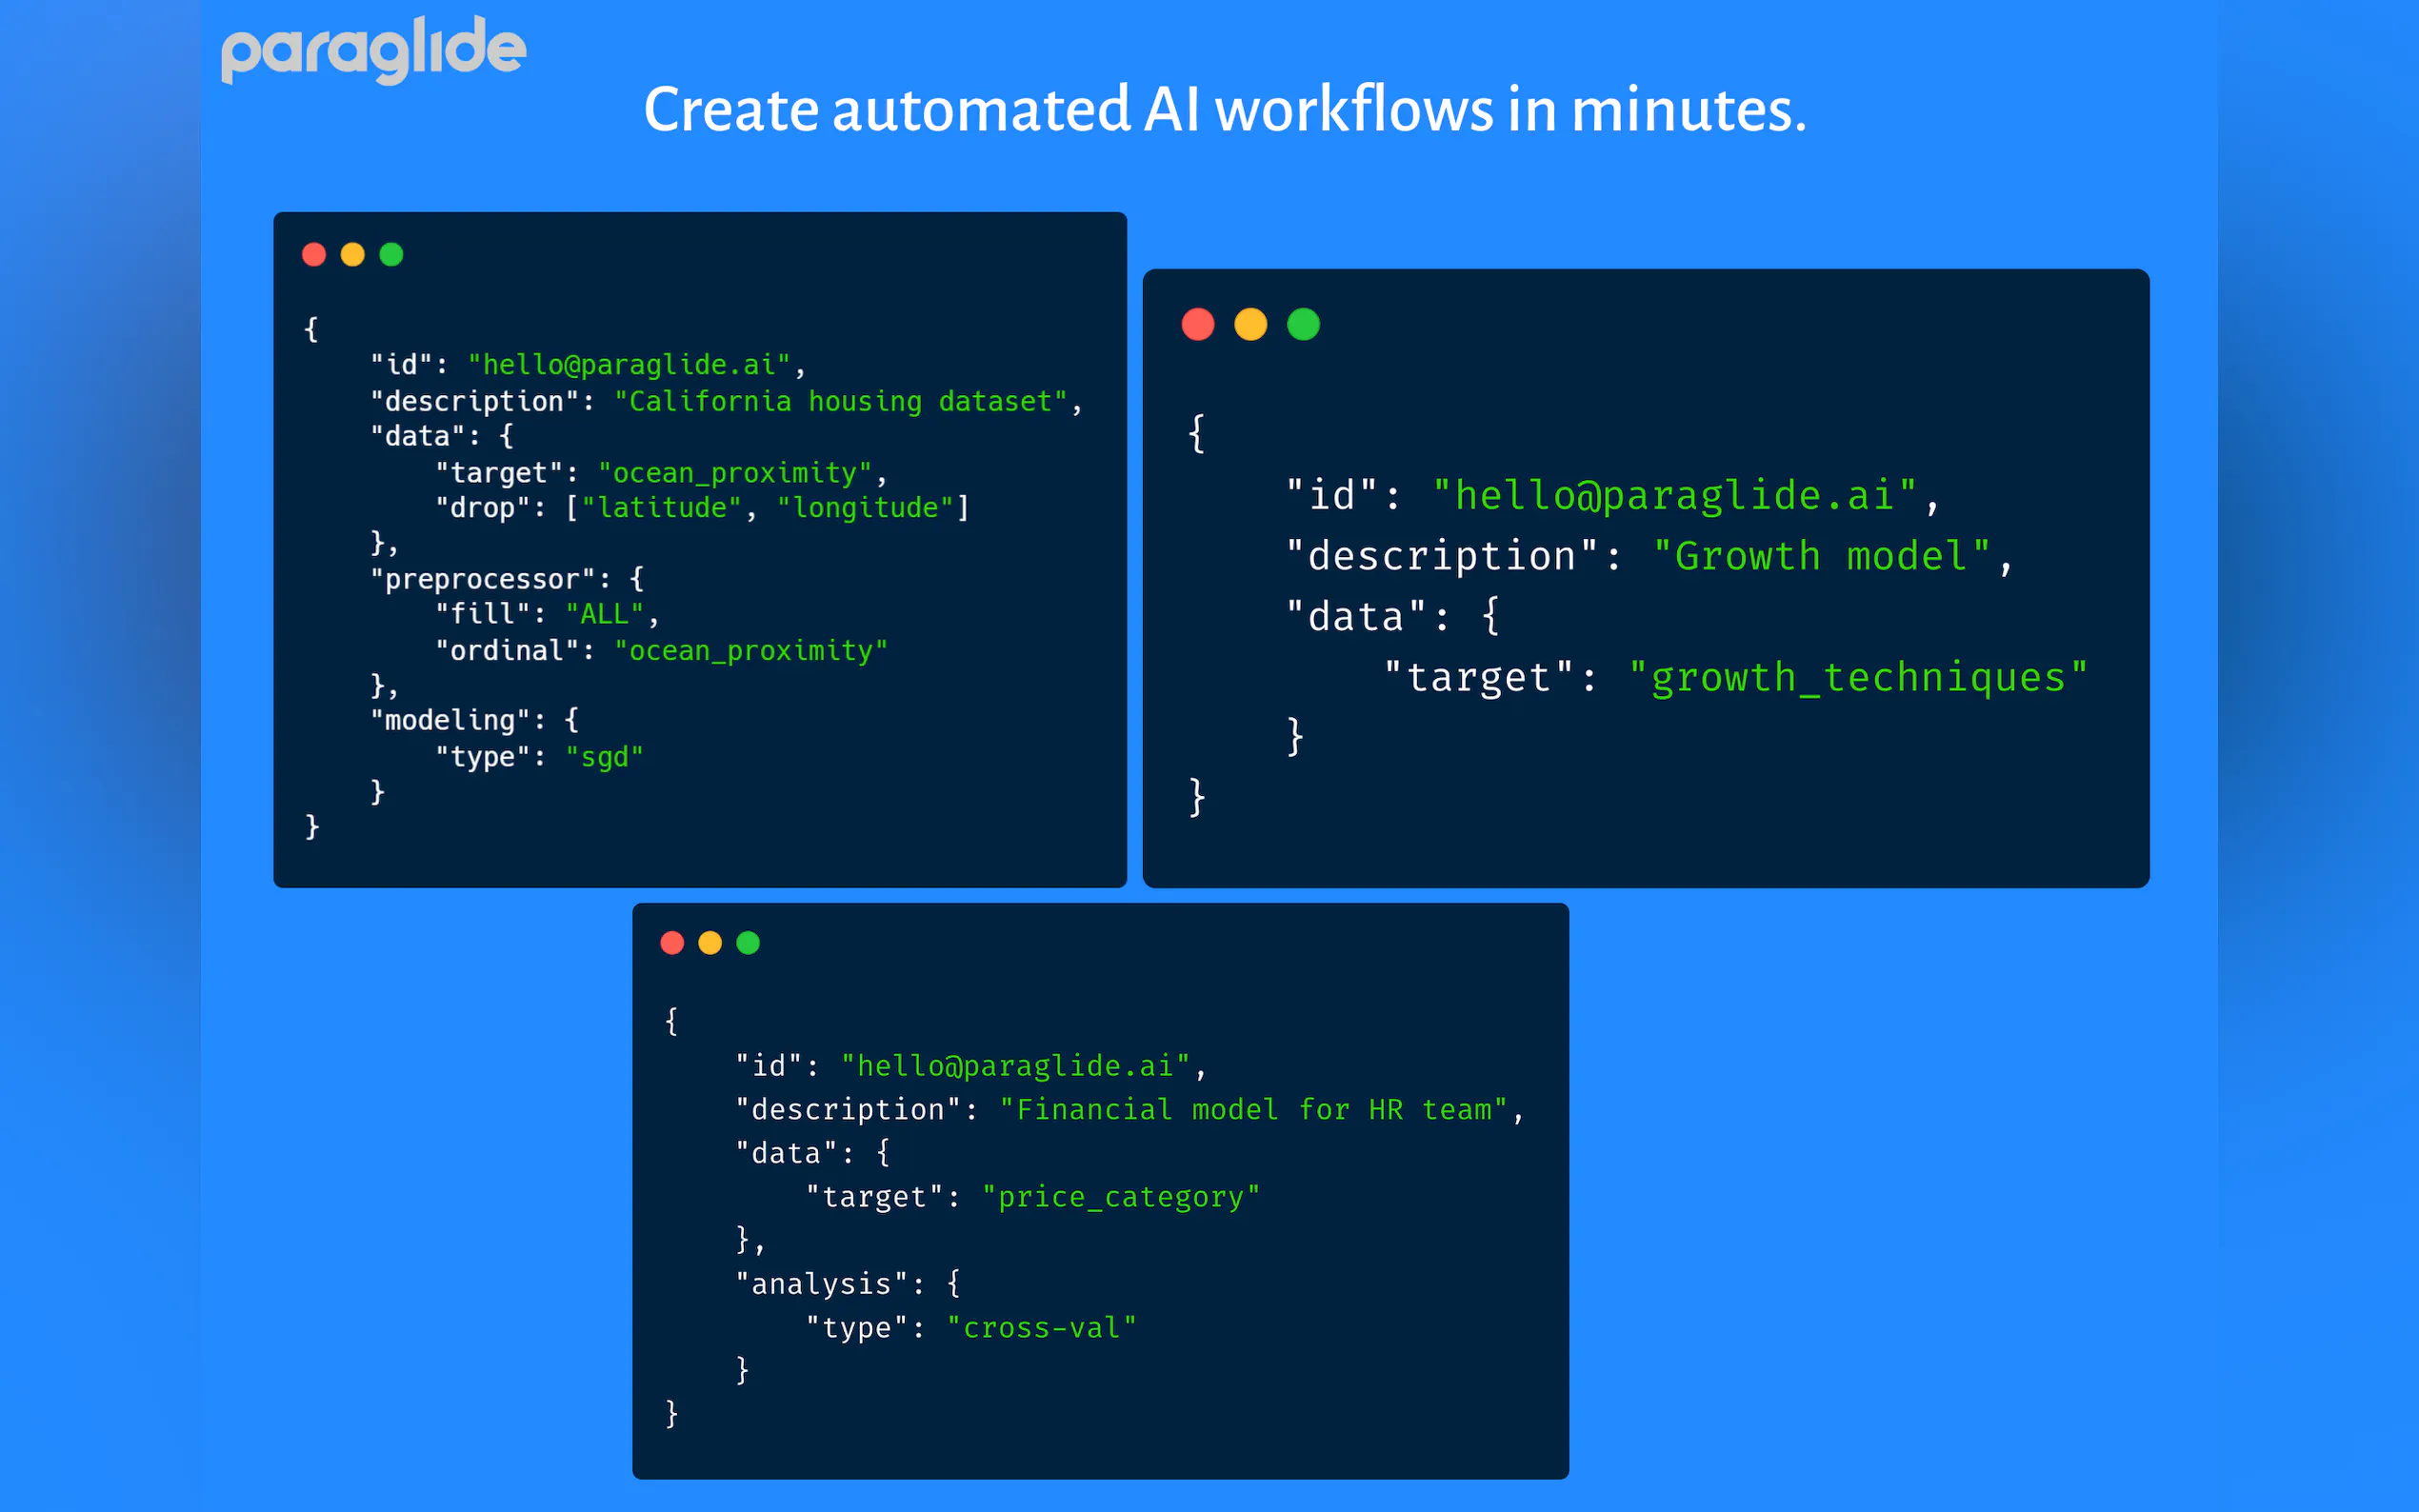Click the "growth_techniques" target value
2419x1512 pixels.
pyautogui.click(x=1857, y=678)
